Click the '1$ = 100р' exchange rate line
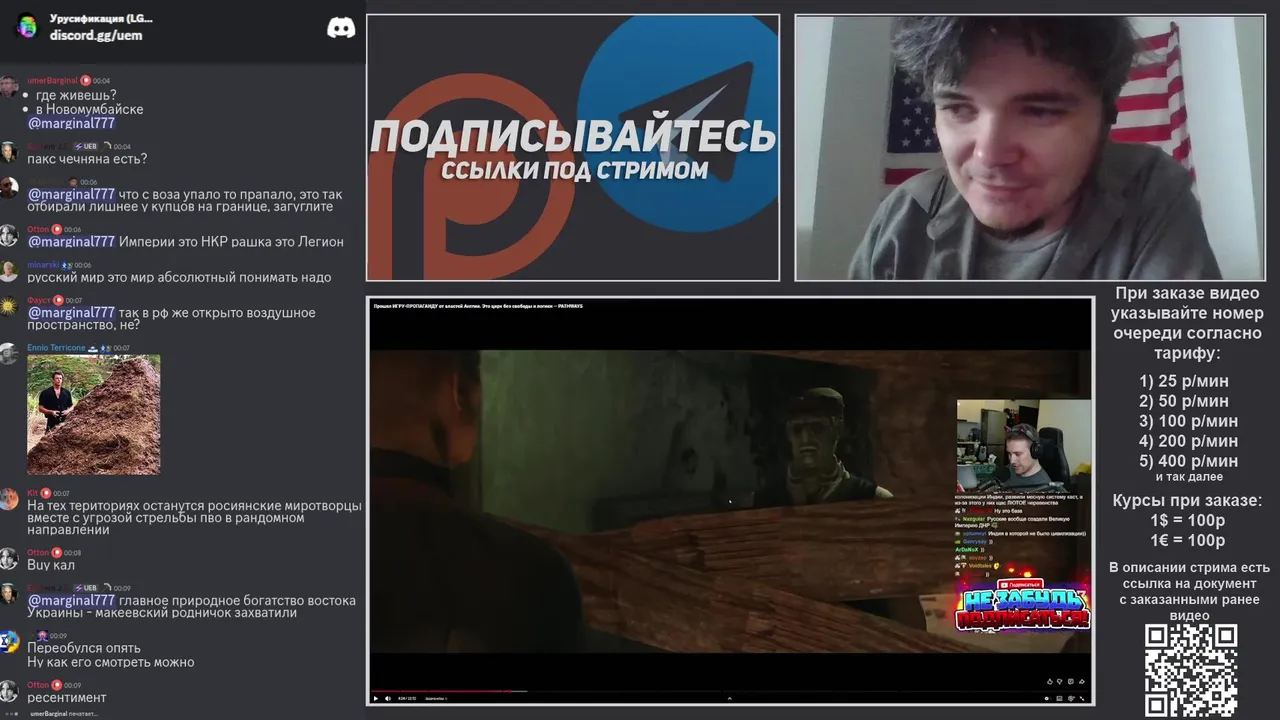Screen dimensions: 1280x720 tap(1188, 521)
